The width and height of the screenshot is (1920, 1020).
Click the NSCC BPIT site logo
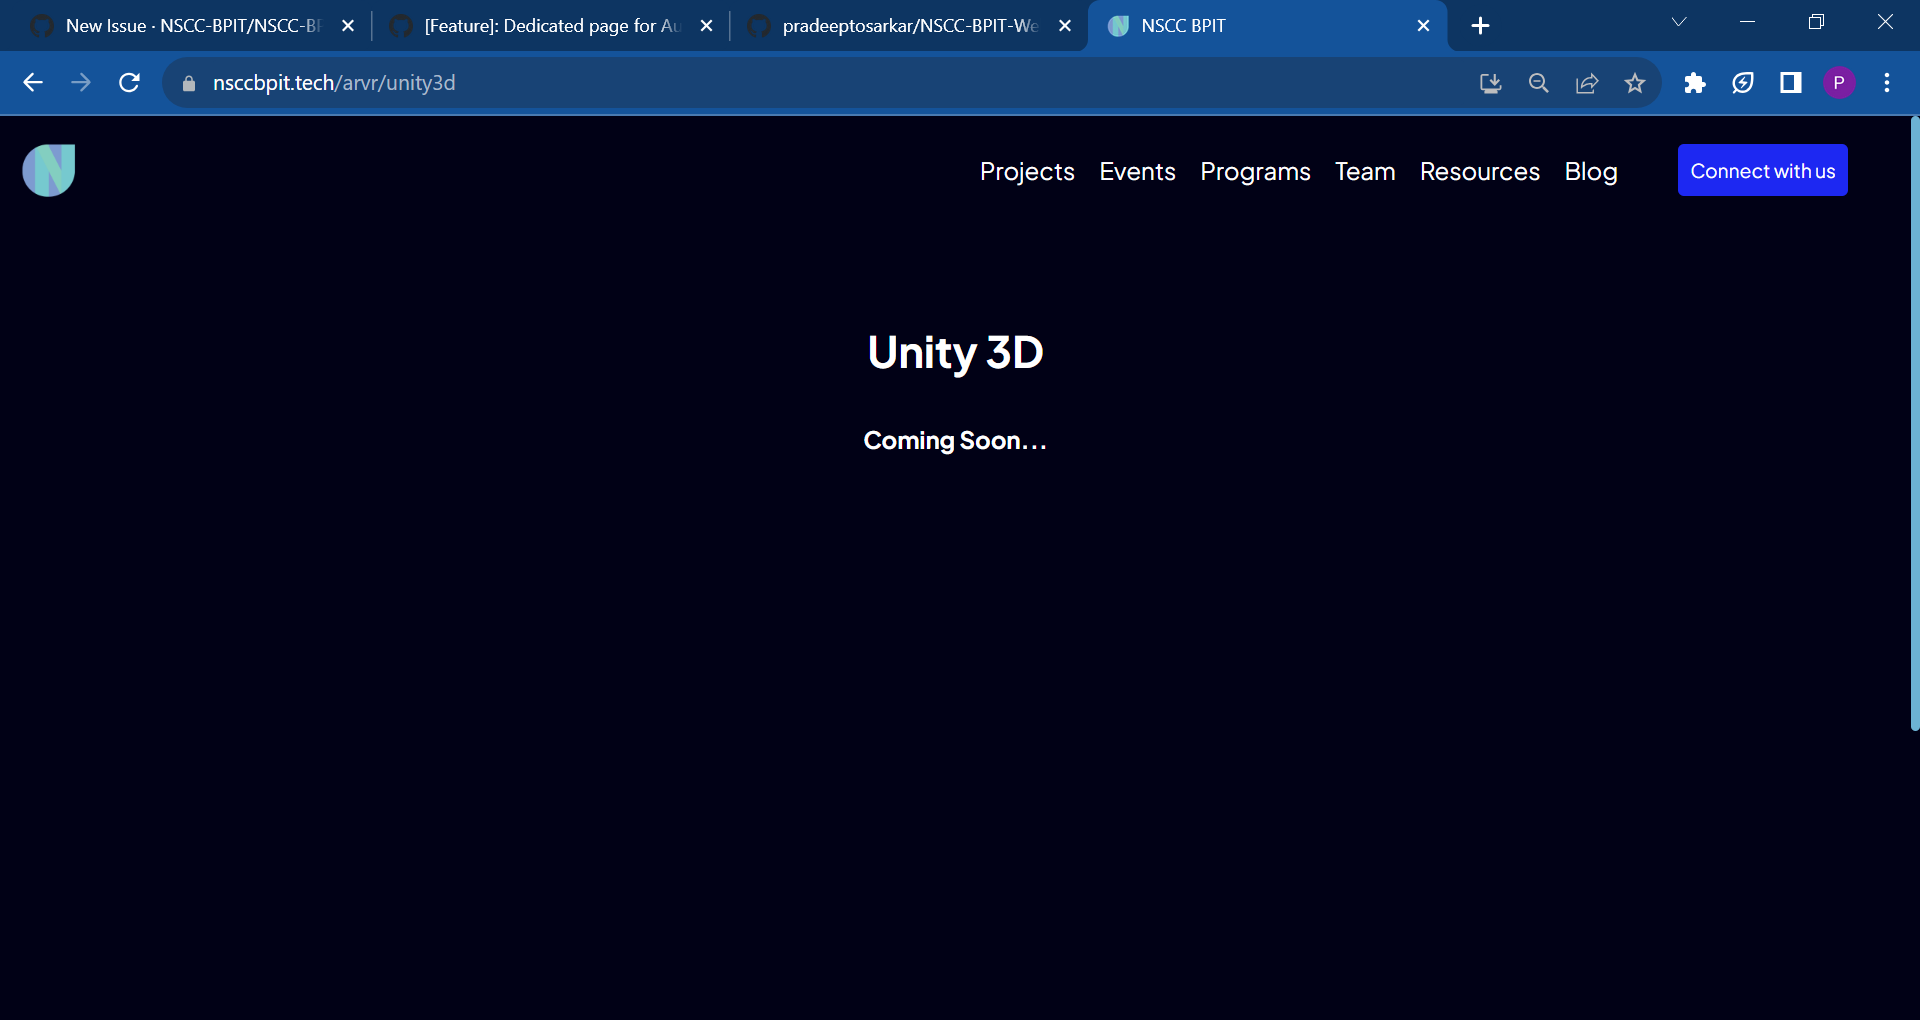(48, 170)
